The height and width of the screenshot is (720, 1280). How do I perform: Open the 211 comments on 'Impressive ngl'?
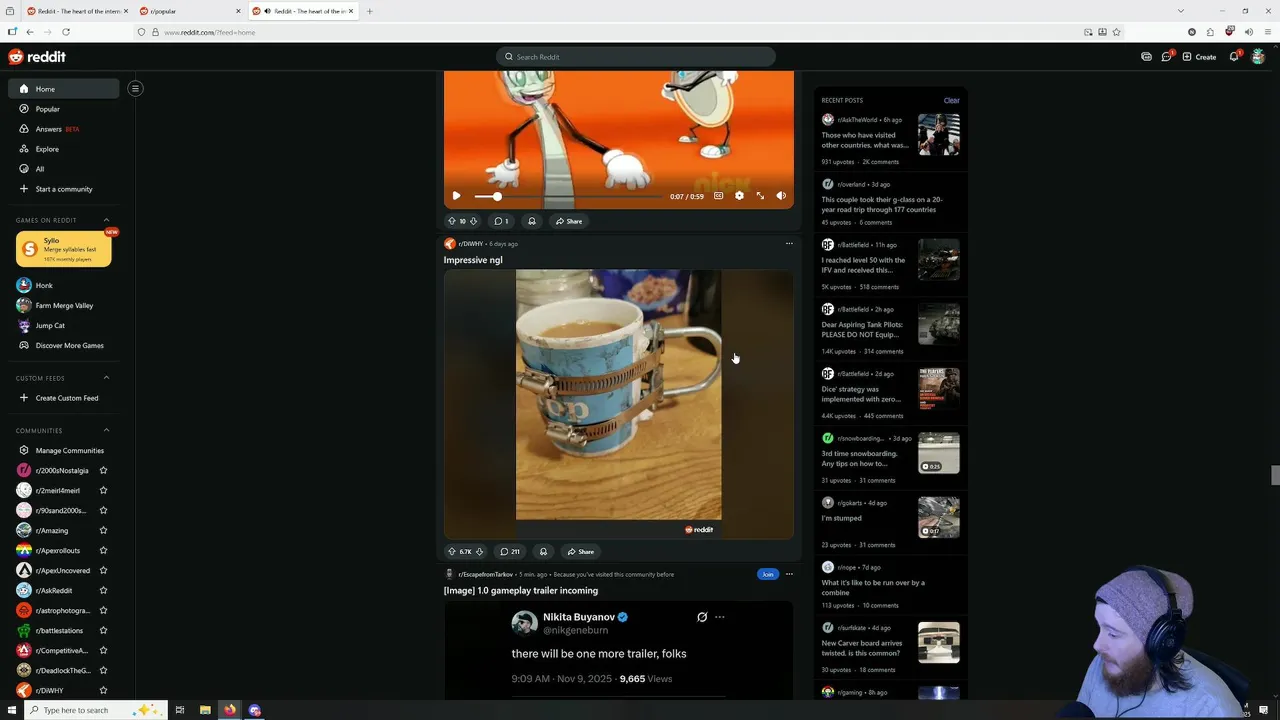pos(510,552)
